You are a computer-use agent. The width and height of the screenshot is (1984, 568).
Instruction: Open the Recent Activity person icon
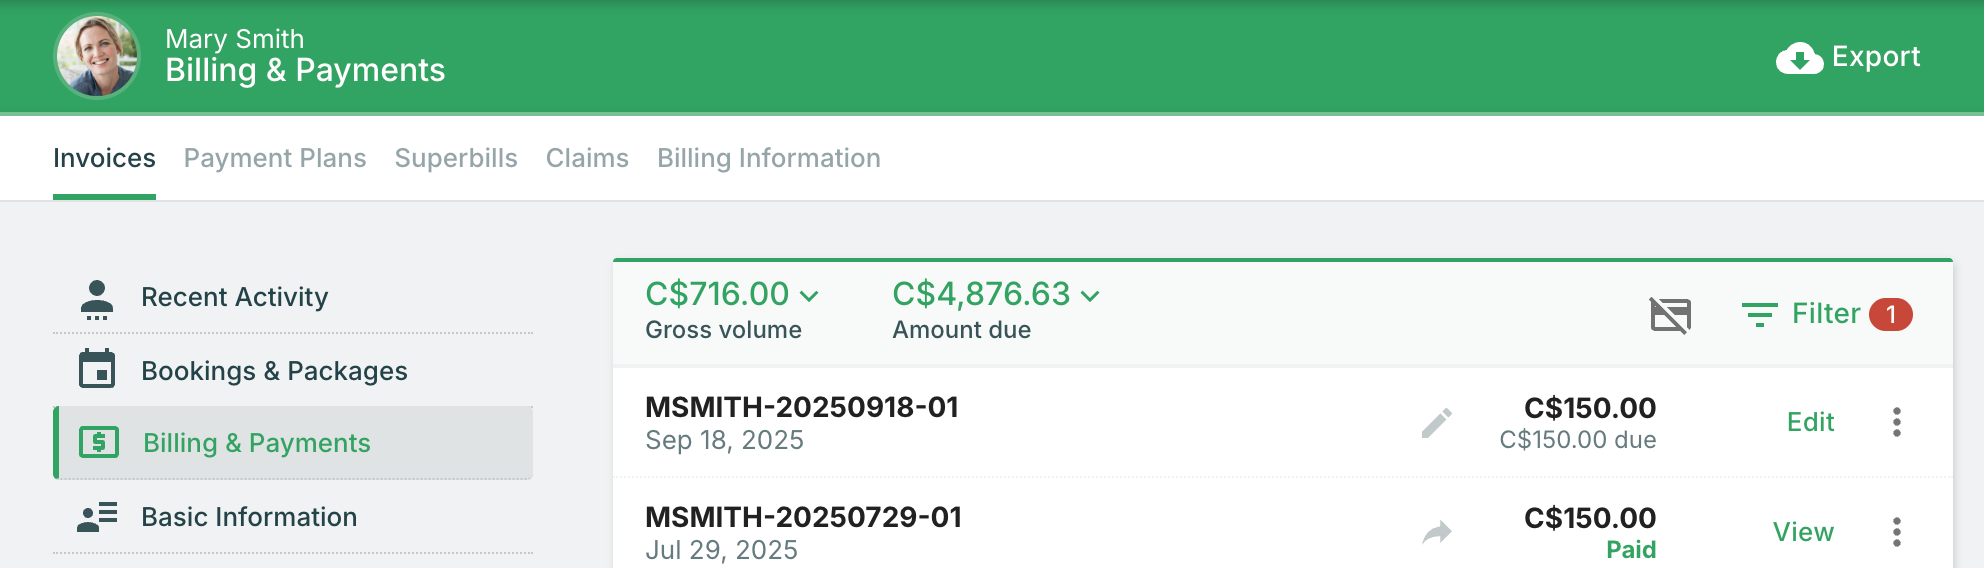coord(97,298)
